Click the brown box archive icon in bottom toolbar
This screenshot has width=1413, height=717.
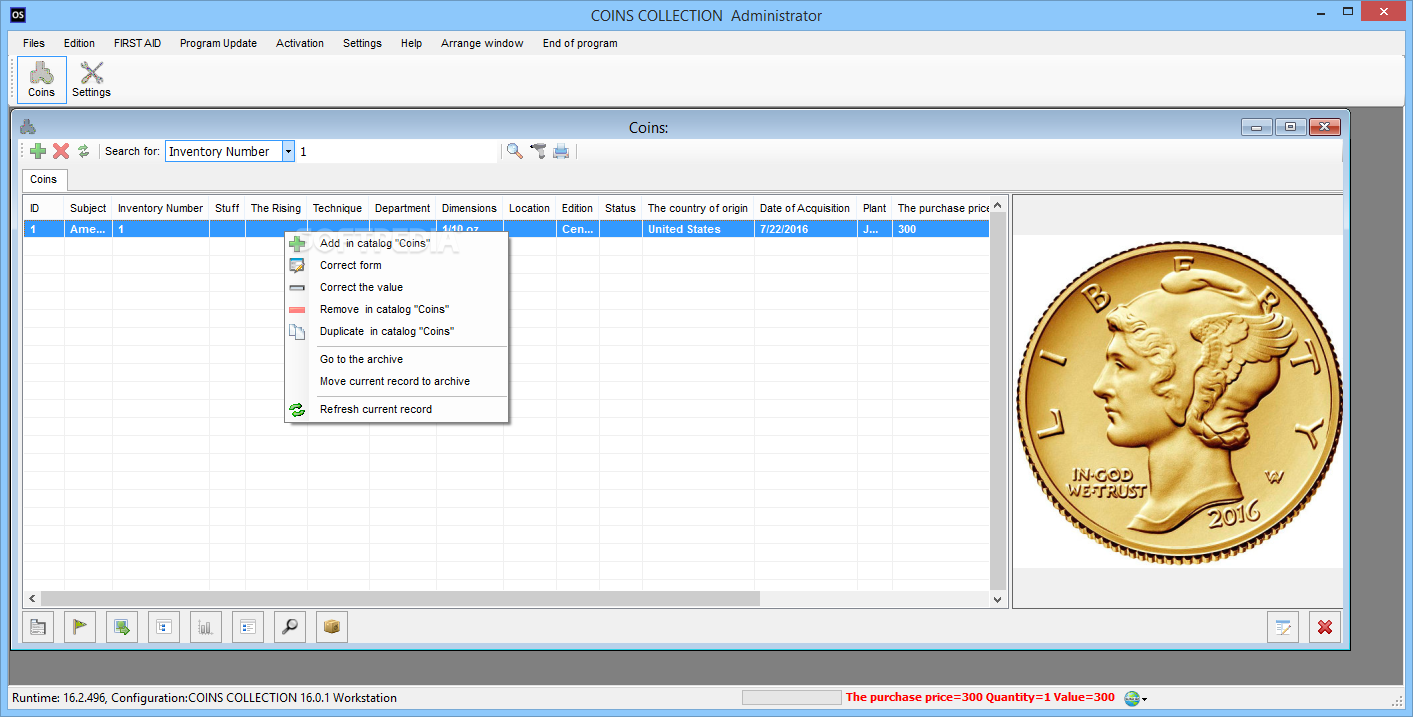click(x=332, y=627)
